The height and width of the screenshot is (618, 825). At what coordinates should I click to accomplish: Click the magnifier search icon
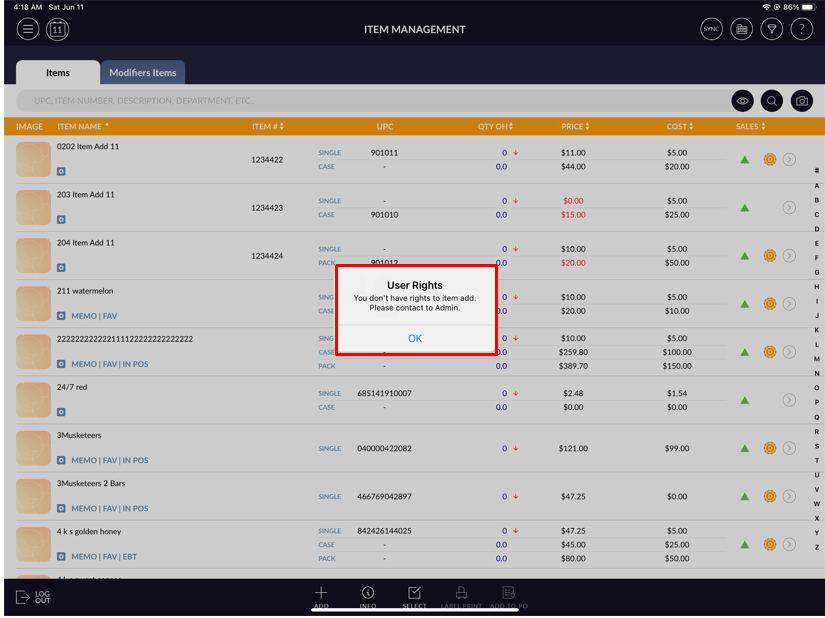[772, 101]
